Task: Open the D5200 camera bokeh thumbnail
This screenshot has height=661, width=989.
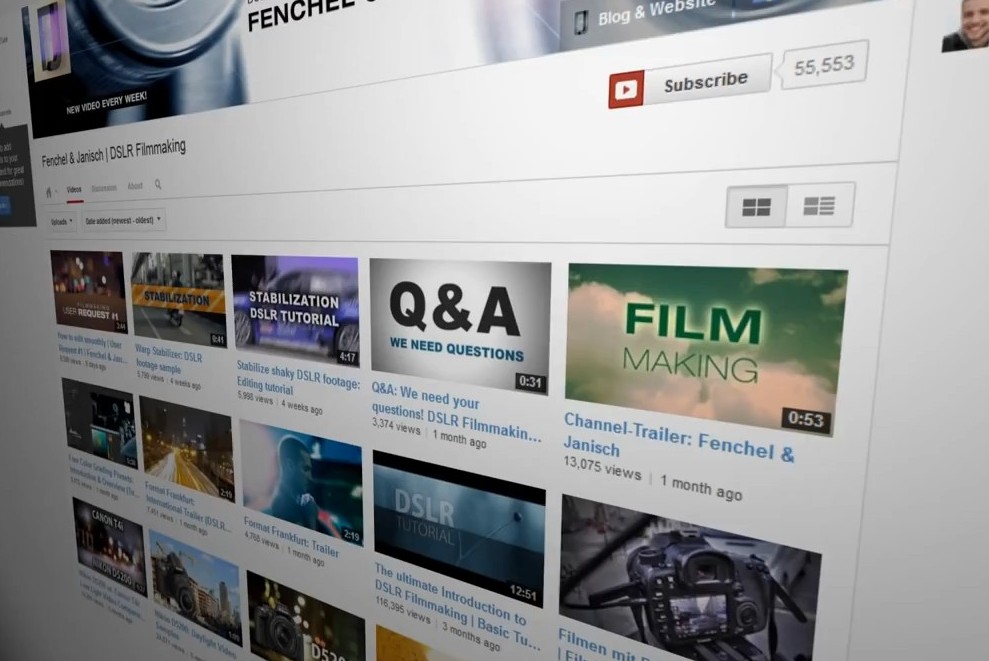Action: point(306,618)
